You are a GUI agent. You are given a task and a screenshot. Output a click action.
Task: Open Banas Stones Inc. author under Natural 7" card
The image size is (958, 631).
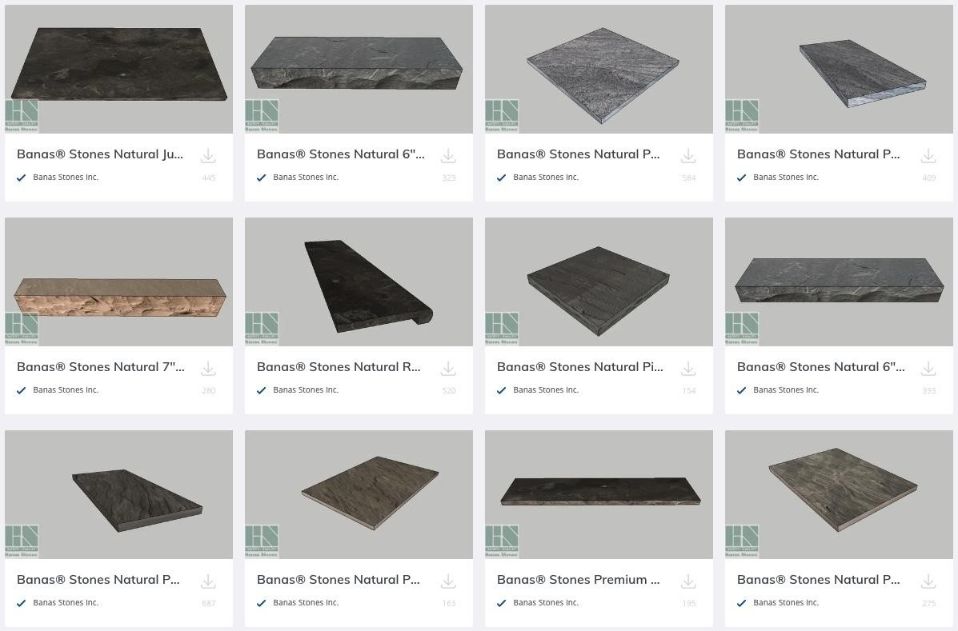pos(65,390)
